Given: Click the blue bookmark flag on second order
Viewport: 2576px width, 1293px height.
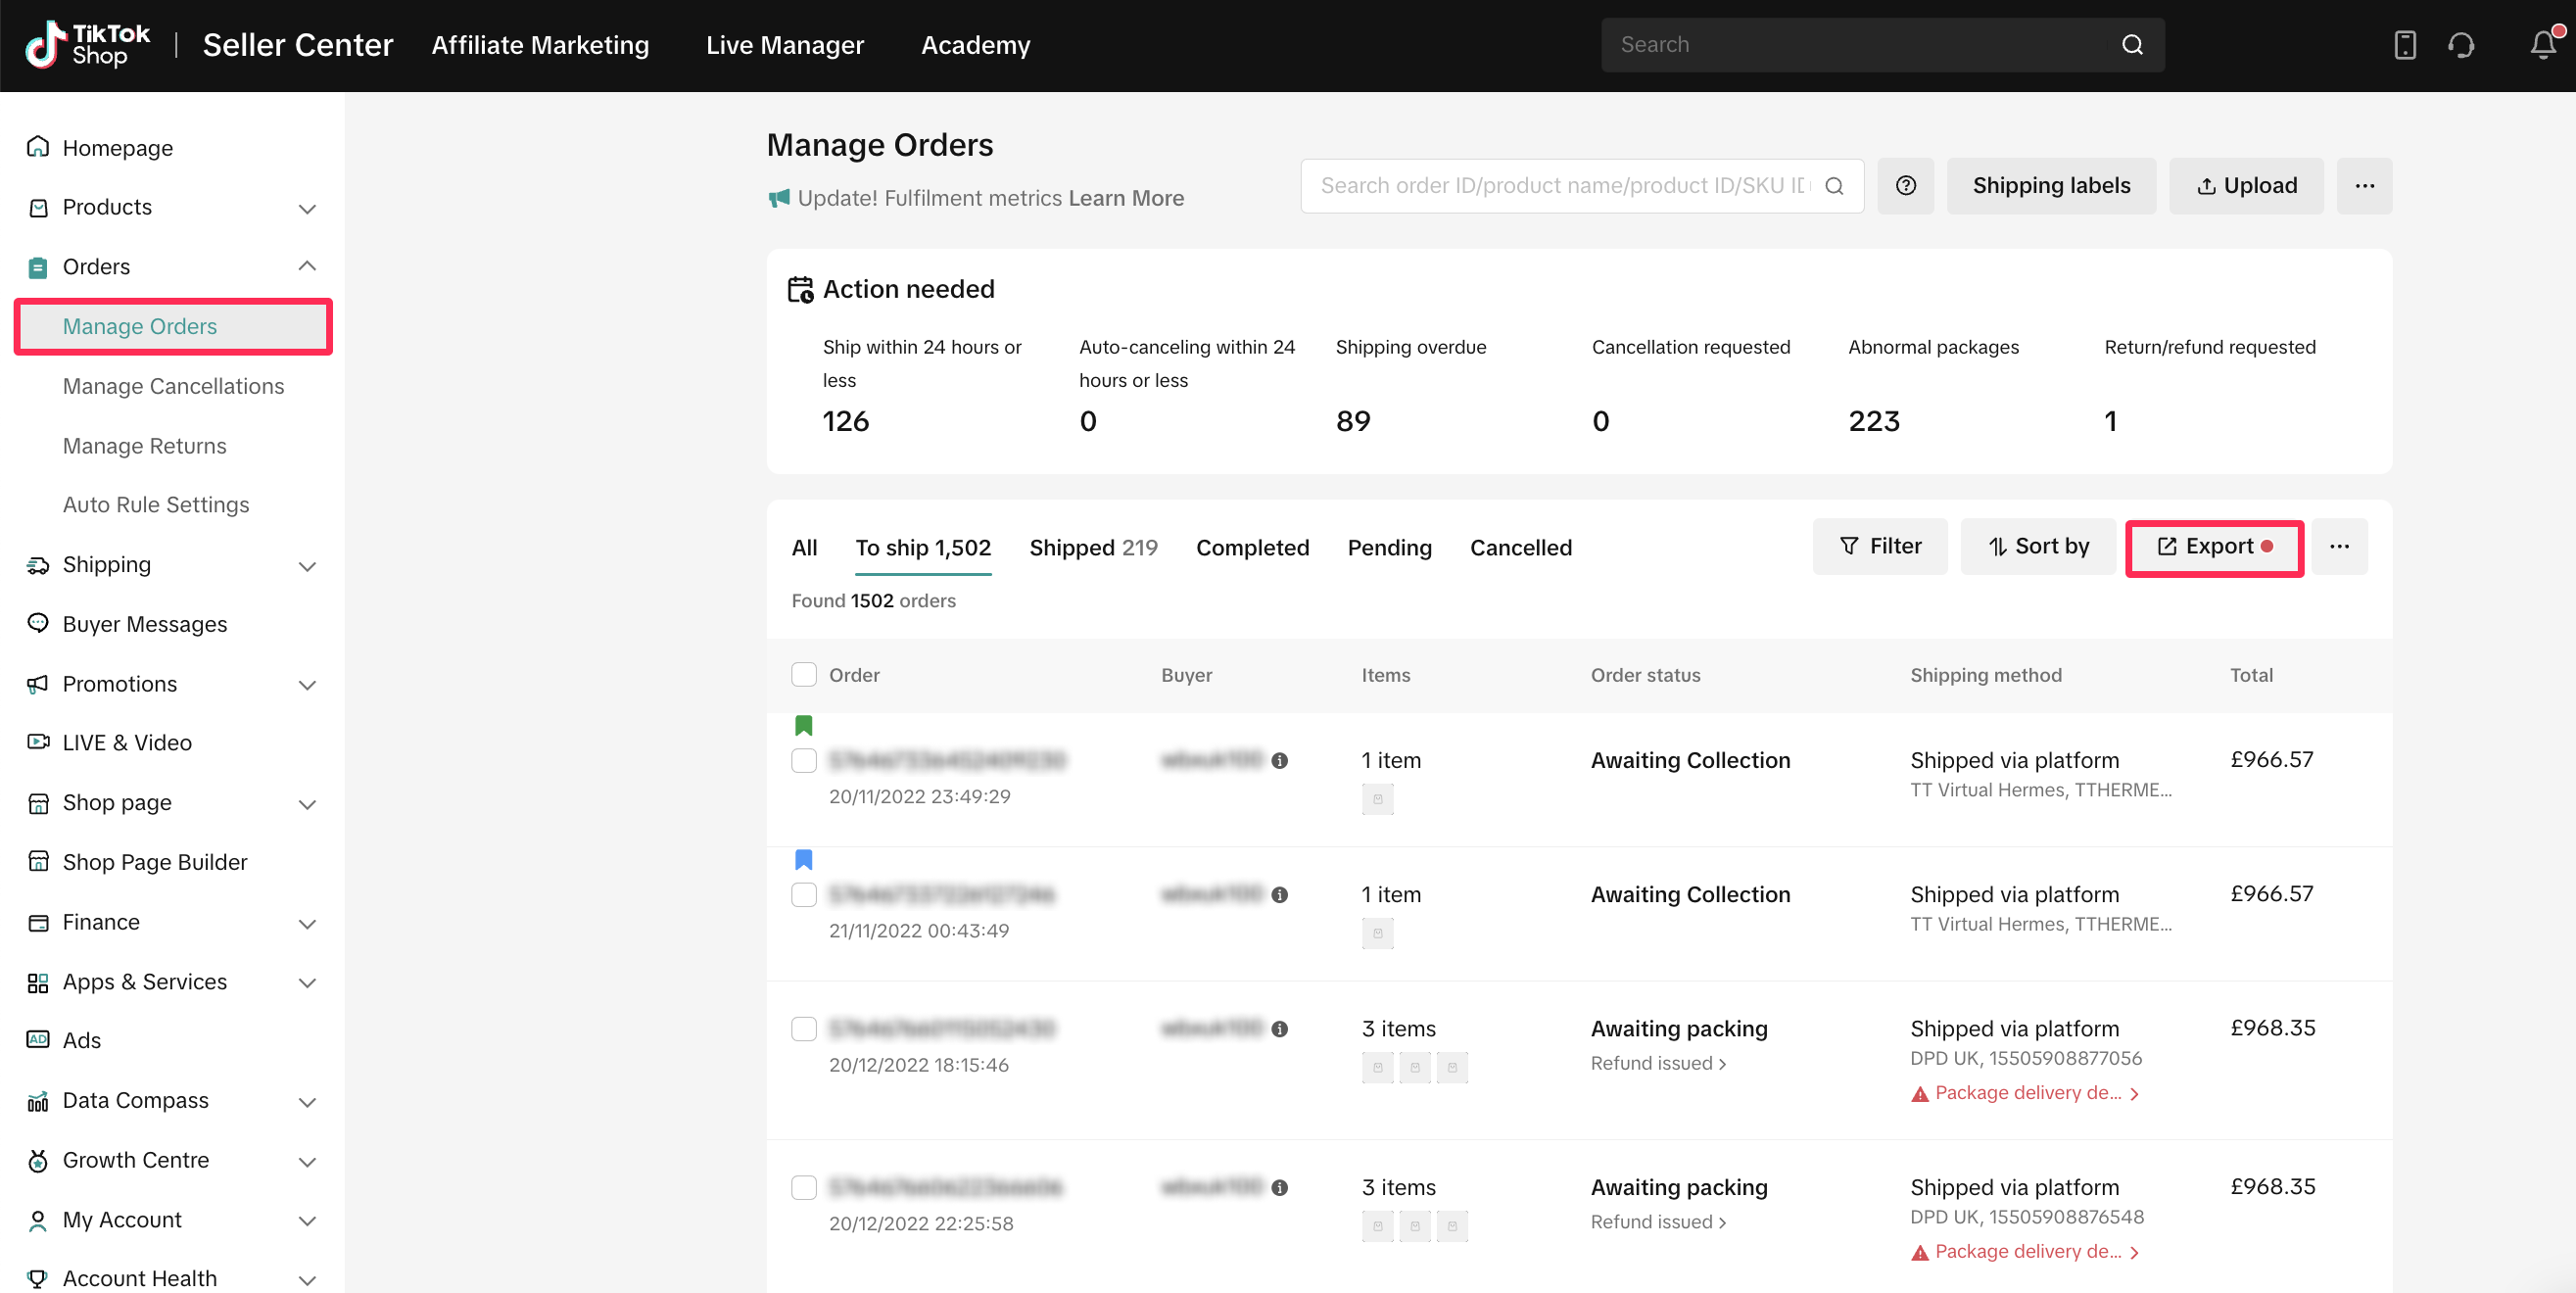Looking at the screenshot, I should (x=803, y=859).
